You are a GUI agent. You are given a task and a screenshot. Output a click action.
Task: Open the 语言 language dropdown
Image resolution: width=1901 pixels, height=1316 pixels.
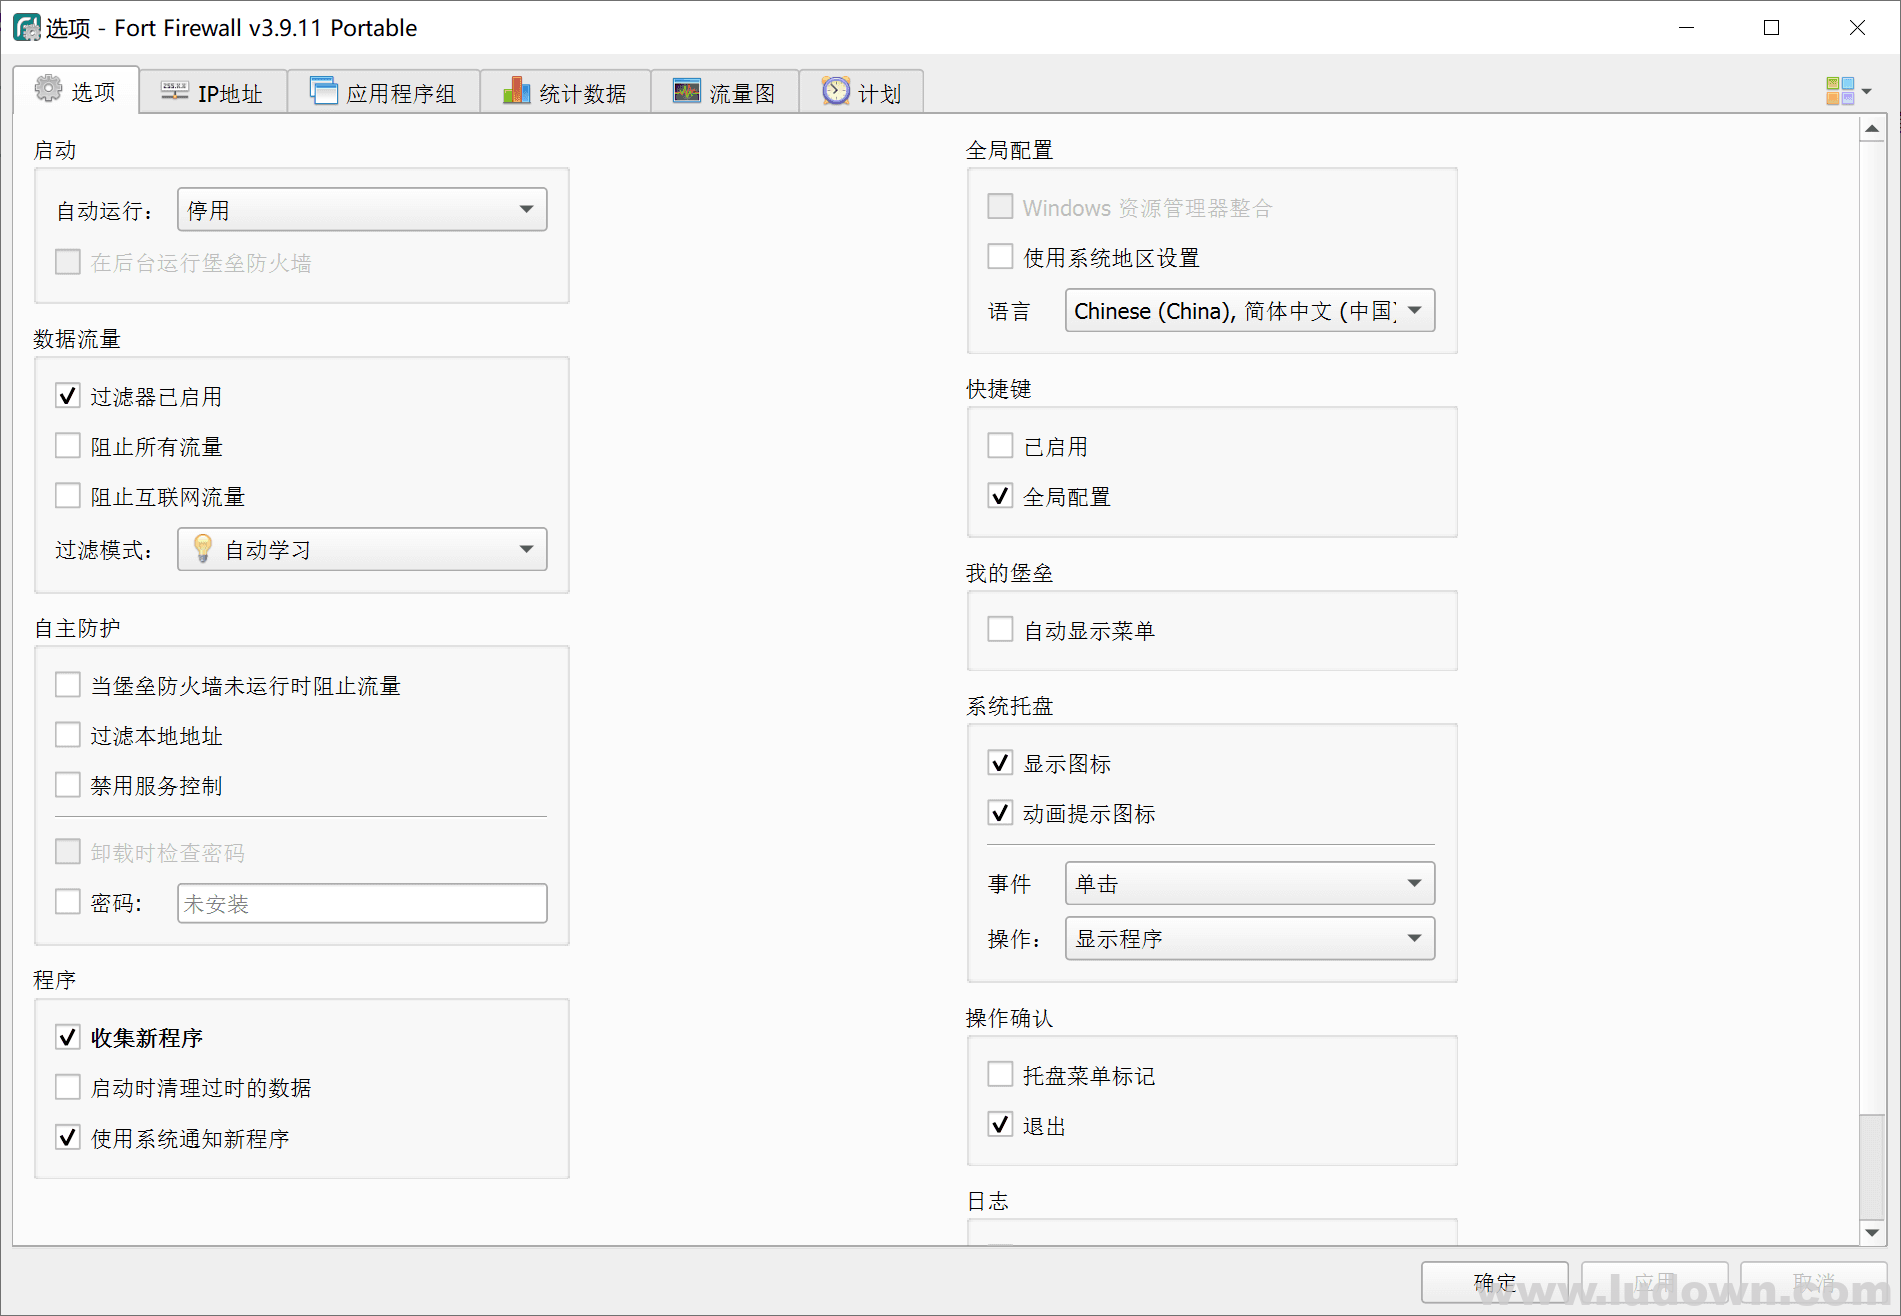coord(1250,311)
